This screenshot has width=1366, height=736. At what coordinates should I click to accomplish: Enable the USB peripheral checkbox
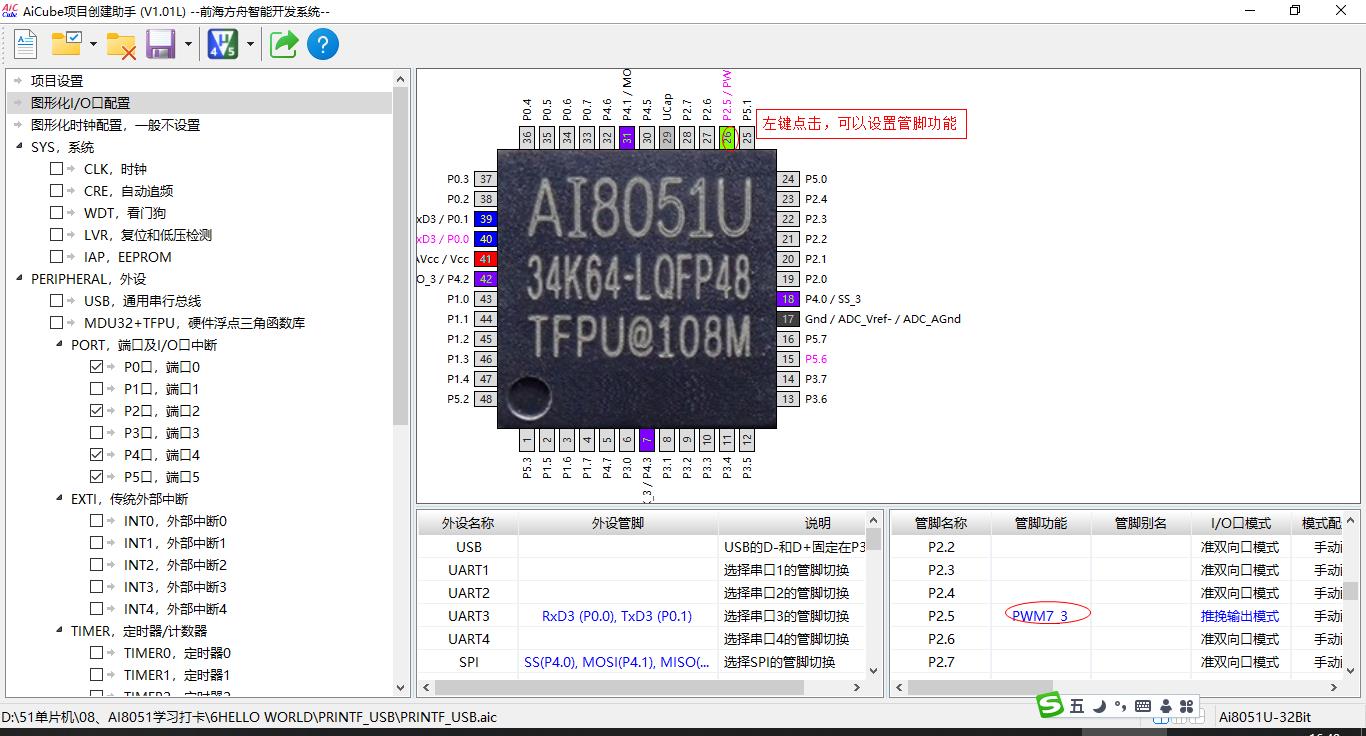coord(57,301)
